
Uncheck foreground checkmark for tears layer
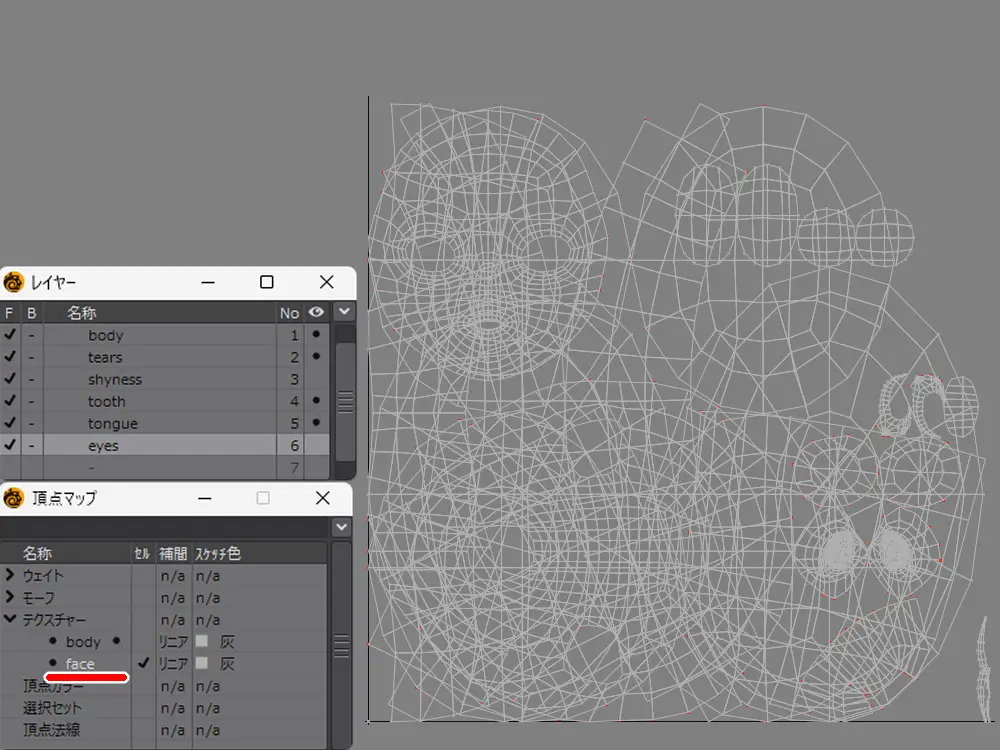(10, 357)
